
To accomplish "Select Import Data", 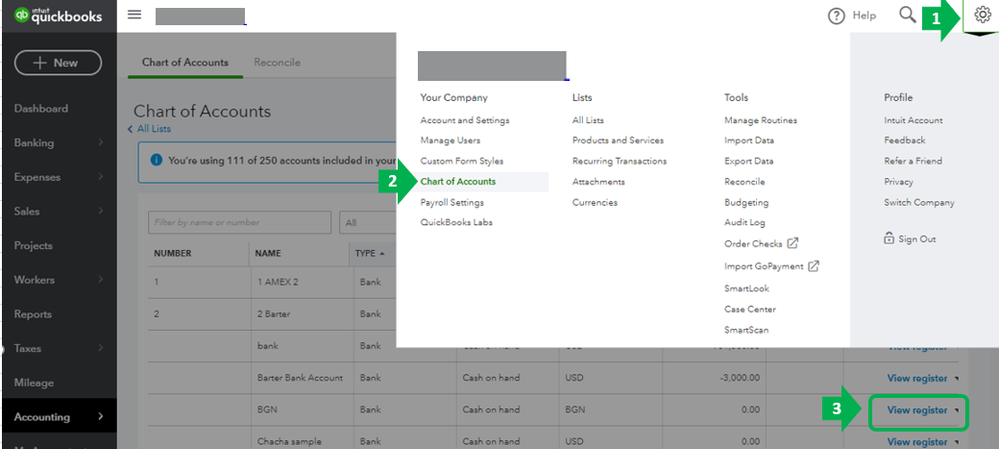I will click(749, 140).
